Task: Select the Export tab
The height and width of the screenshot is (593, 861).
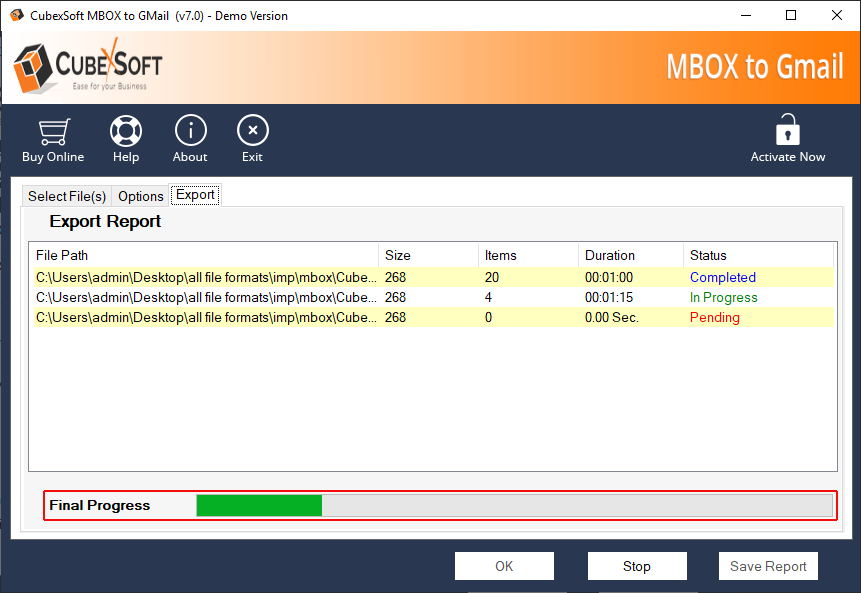Action: coord(195,195)
